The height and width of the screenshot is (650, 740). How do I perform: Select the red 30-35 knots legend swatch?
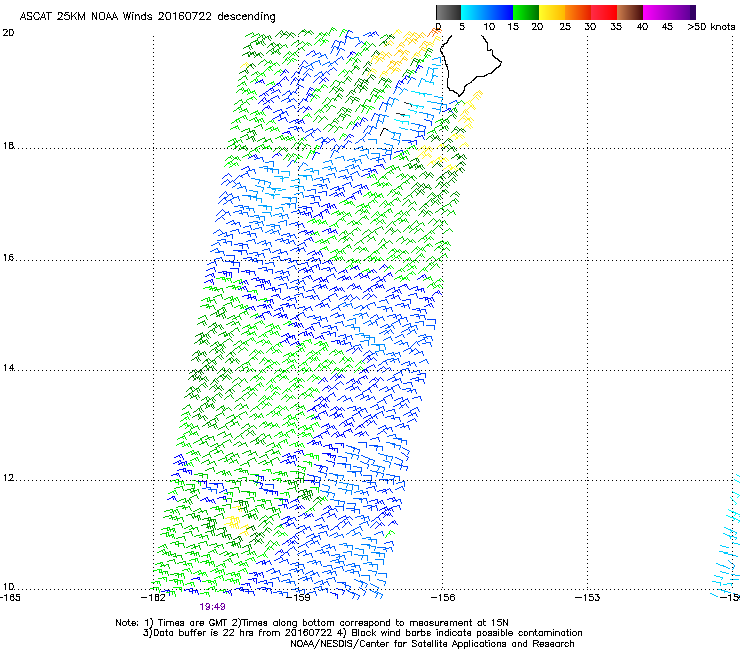tap(604, 12)
